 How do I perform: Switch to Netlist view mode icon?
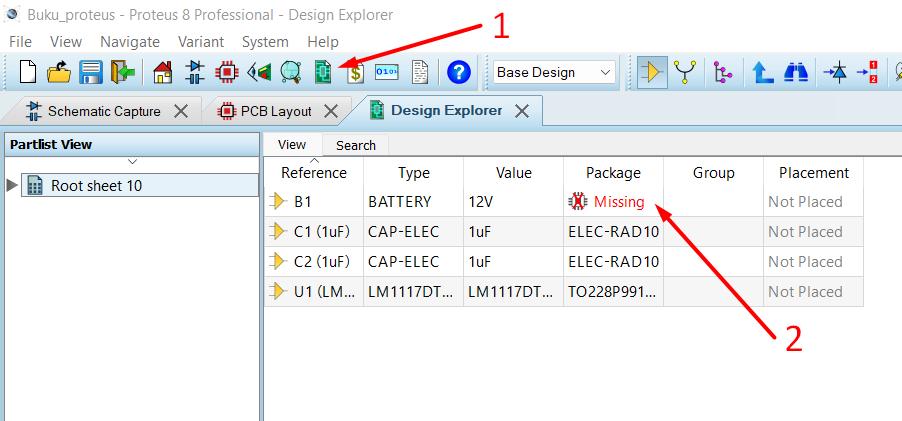coord(685,72)
